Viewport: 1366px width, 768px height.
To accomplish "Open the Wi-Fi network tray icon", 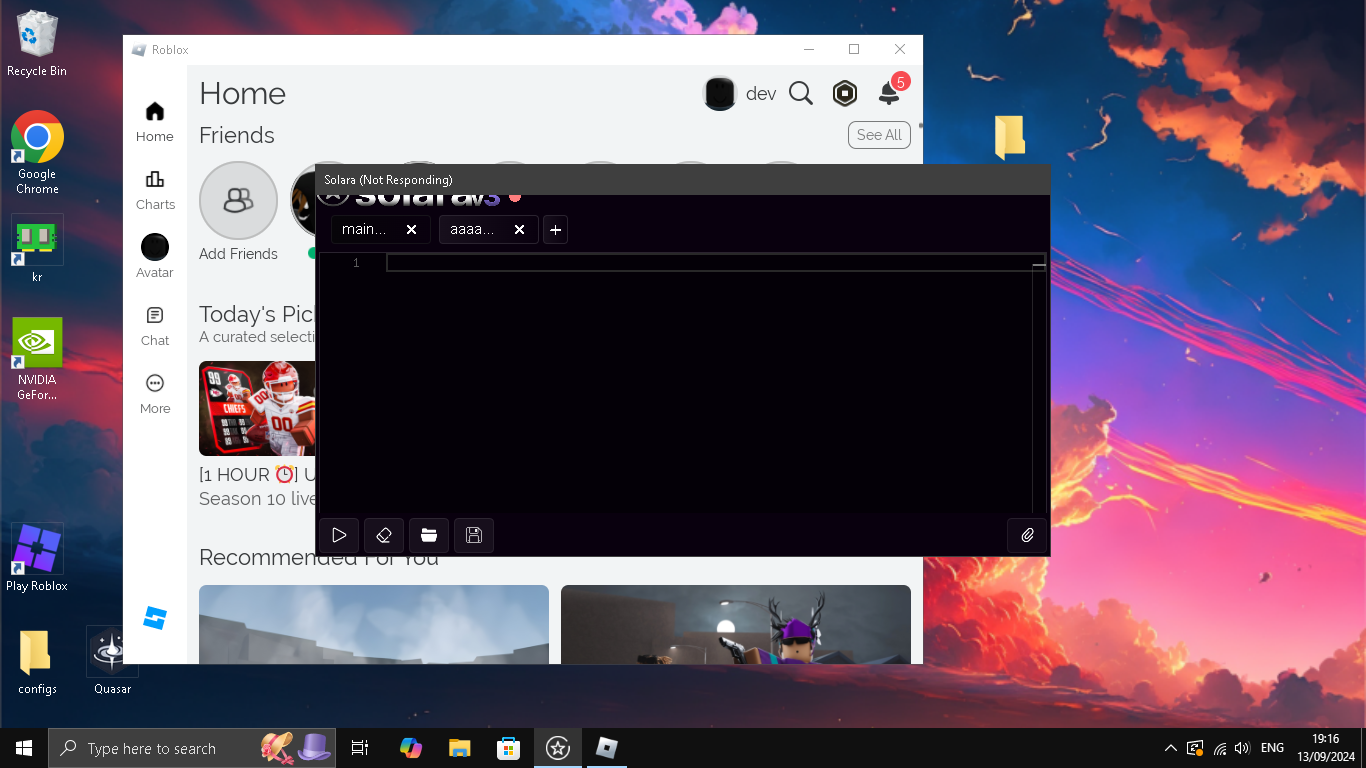I will [1220, 748].
